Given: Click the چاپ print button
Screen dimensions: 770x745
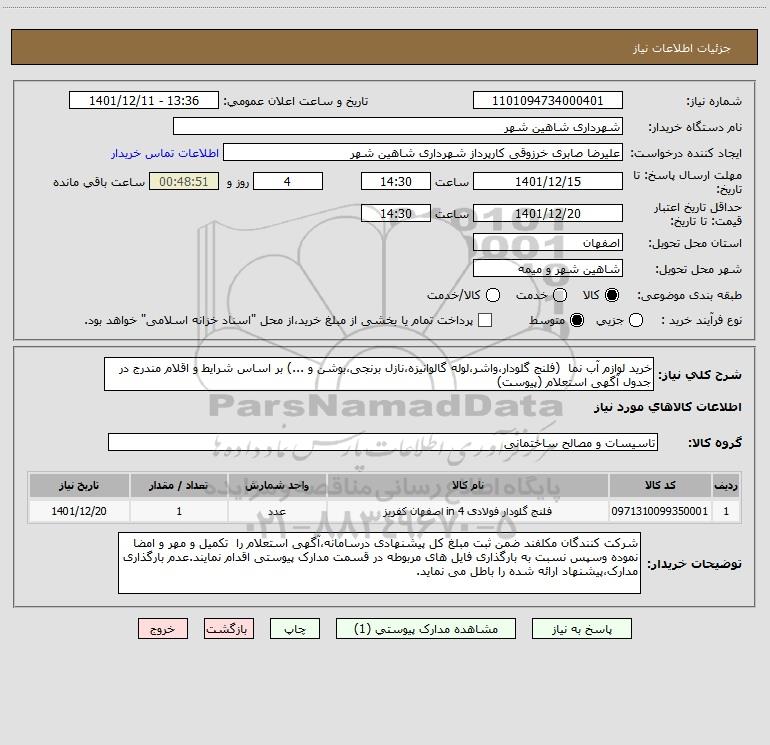Looking at the screenshot, I should point(295,629).
